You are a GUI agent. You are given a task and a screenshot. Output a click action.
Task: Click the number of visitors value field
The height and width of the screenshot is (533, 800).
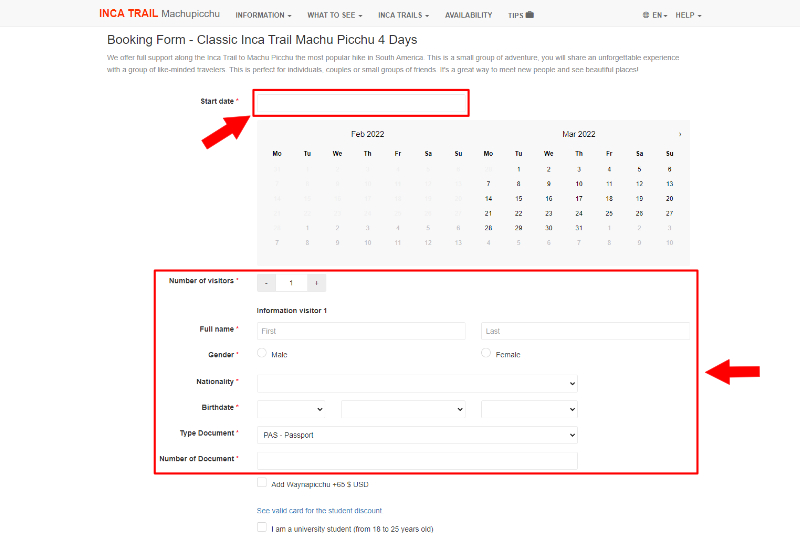(291, 283)
